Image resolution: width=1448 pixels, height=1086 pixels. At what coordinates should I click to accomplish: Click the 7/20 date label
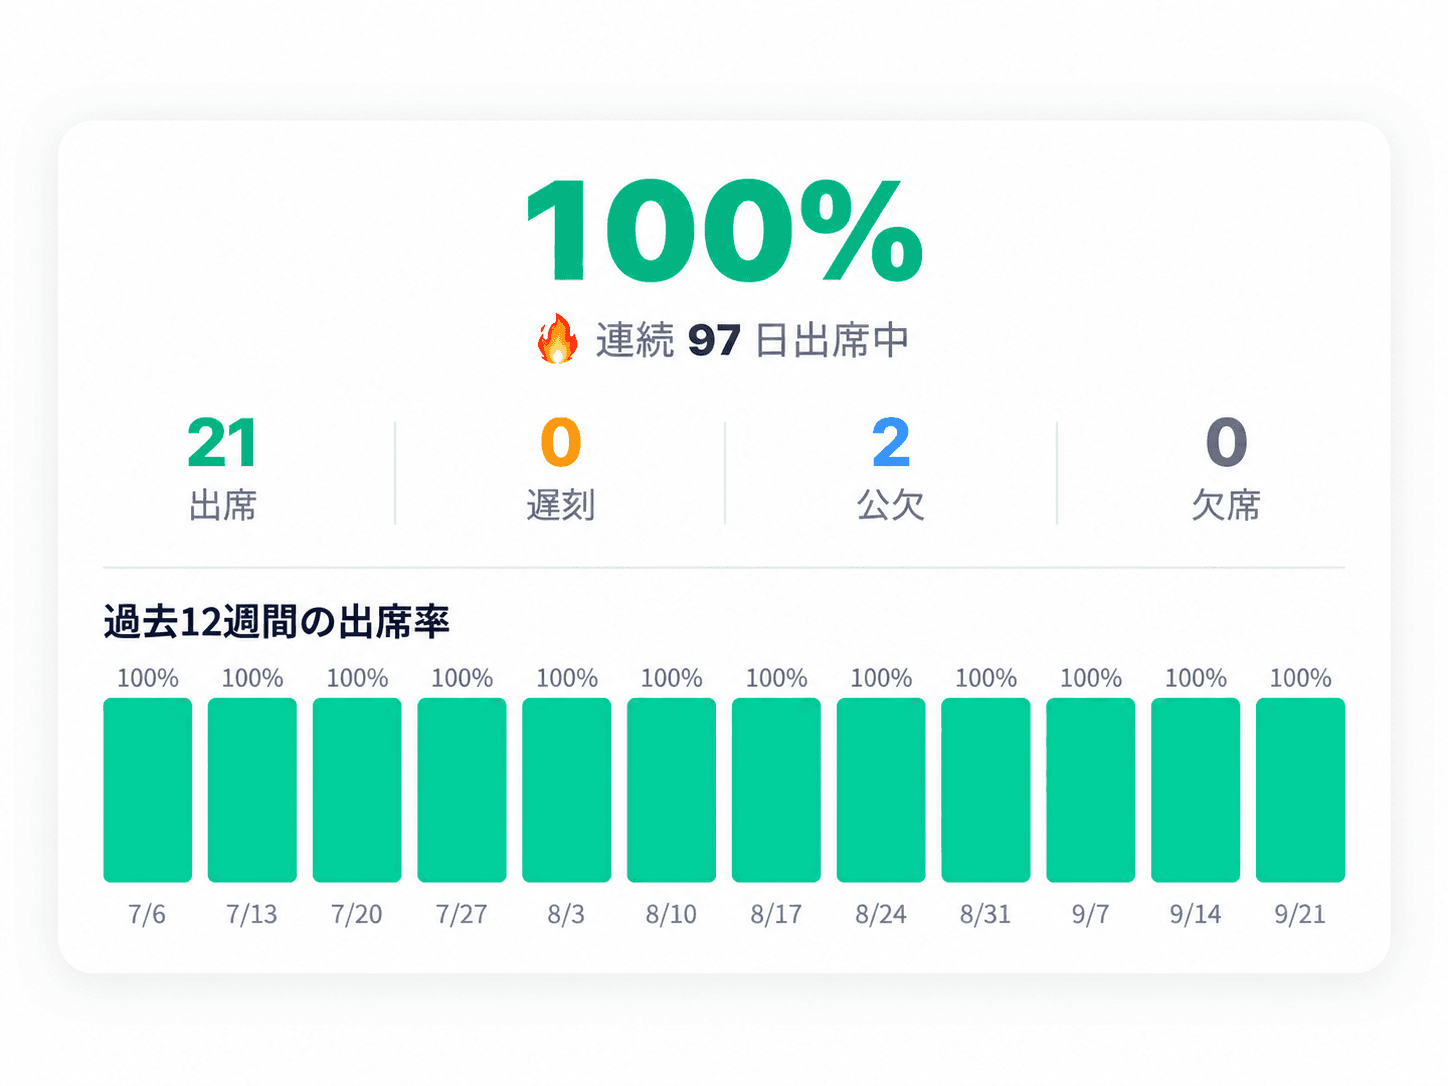click(x=357, y=914)
